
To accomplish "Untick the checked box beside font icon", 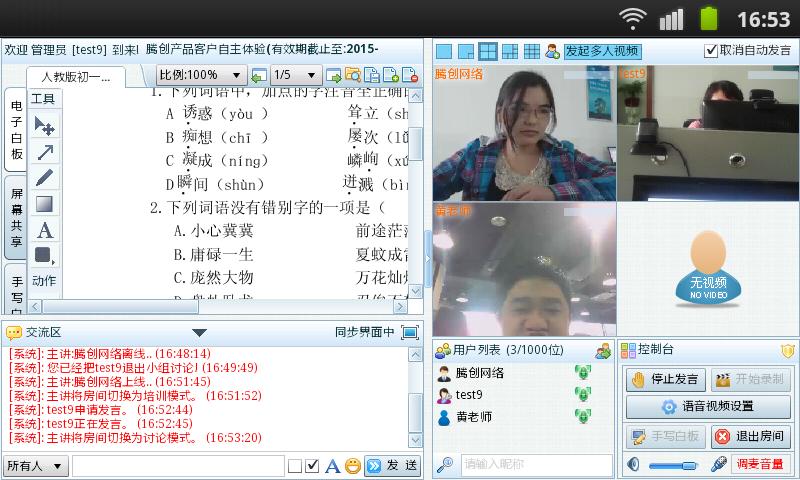I will pos(313,466).
